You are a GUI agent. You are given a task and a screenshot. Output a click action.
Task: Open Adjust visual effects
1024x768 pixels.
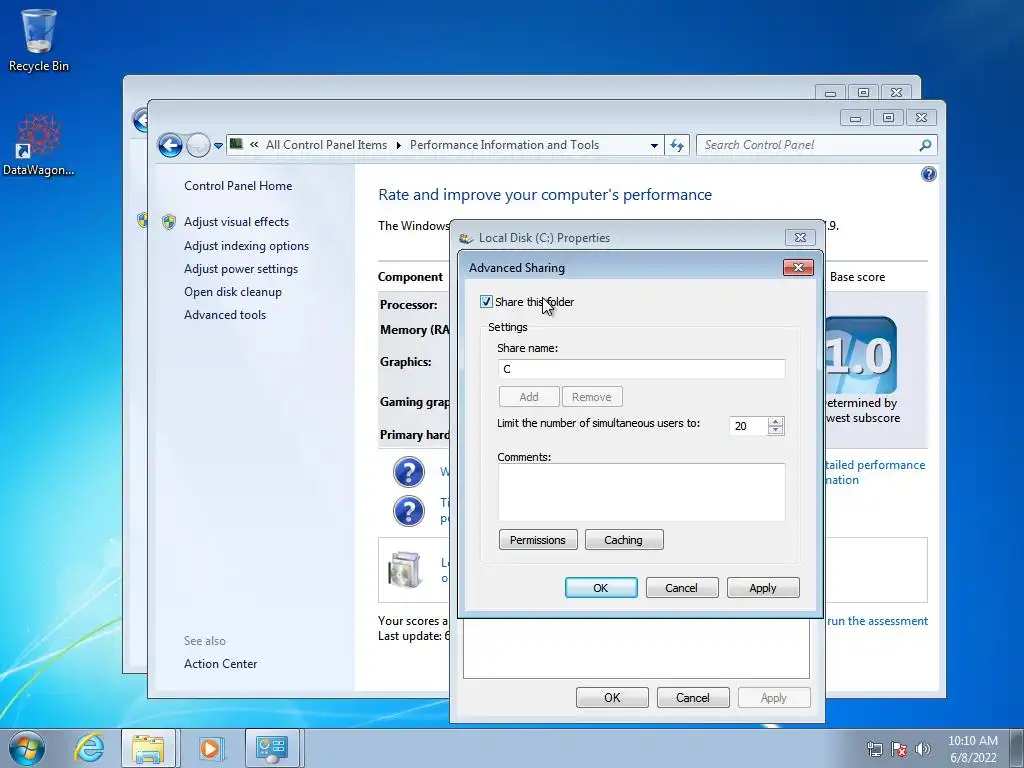(x=236, y=222)
